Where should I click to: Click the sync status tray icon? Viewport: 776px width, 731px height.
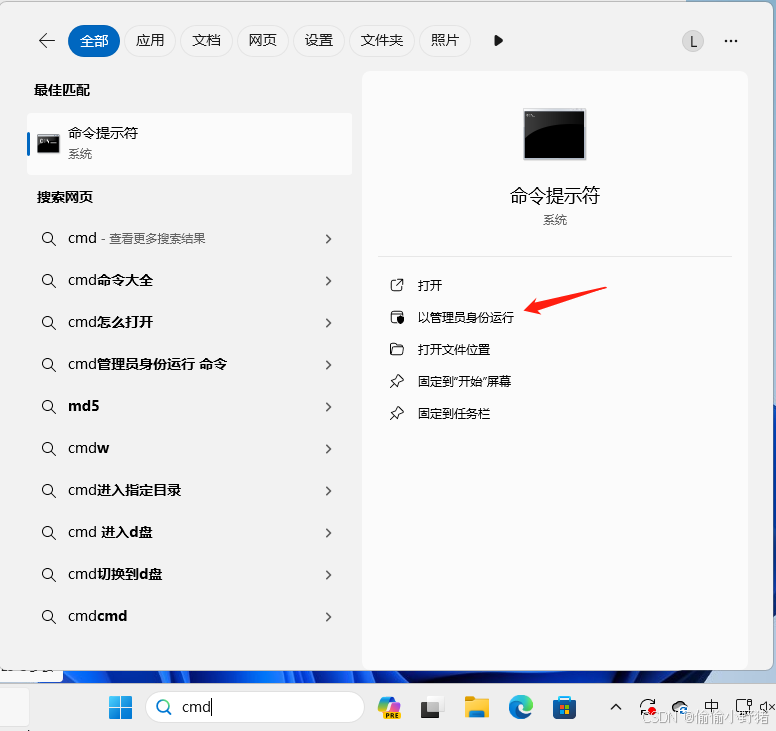[x=648, y=707]
